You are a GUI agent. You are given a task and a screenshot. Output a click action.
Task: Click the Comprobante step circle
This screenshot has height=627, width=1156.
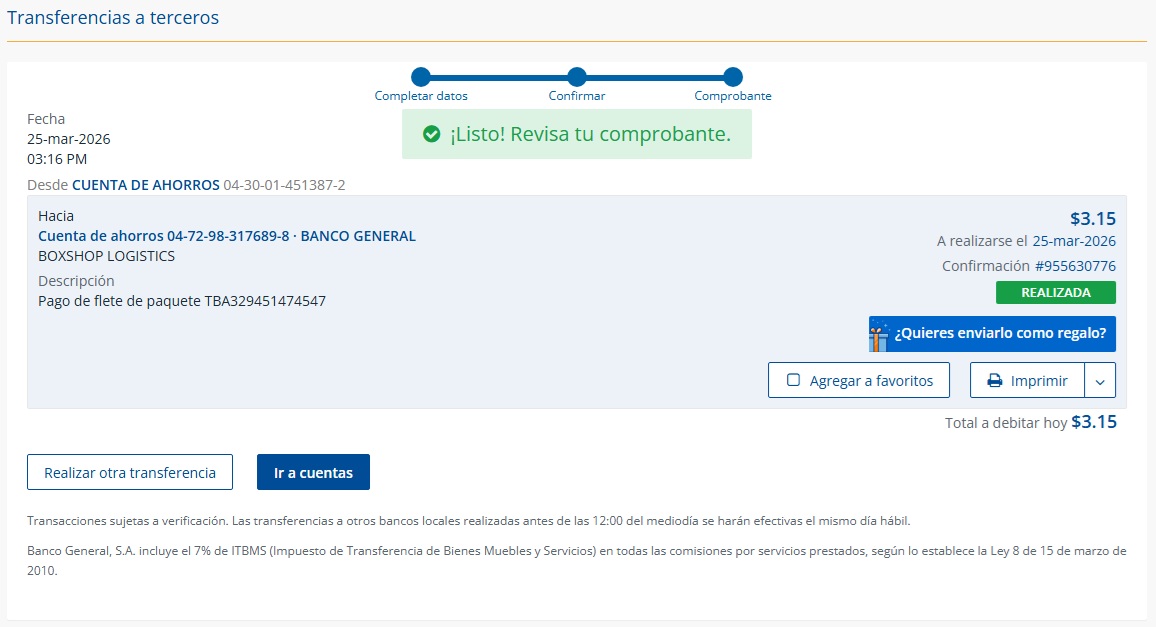(733, 77)
